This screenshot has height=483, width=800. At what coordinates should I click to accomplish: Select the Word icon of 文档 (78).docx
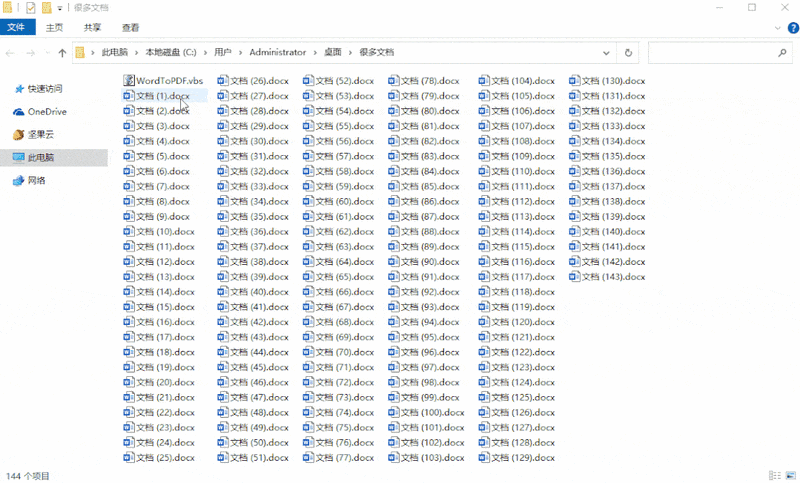pyautogui.click(x=393, y=81)
